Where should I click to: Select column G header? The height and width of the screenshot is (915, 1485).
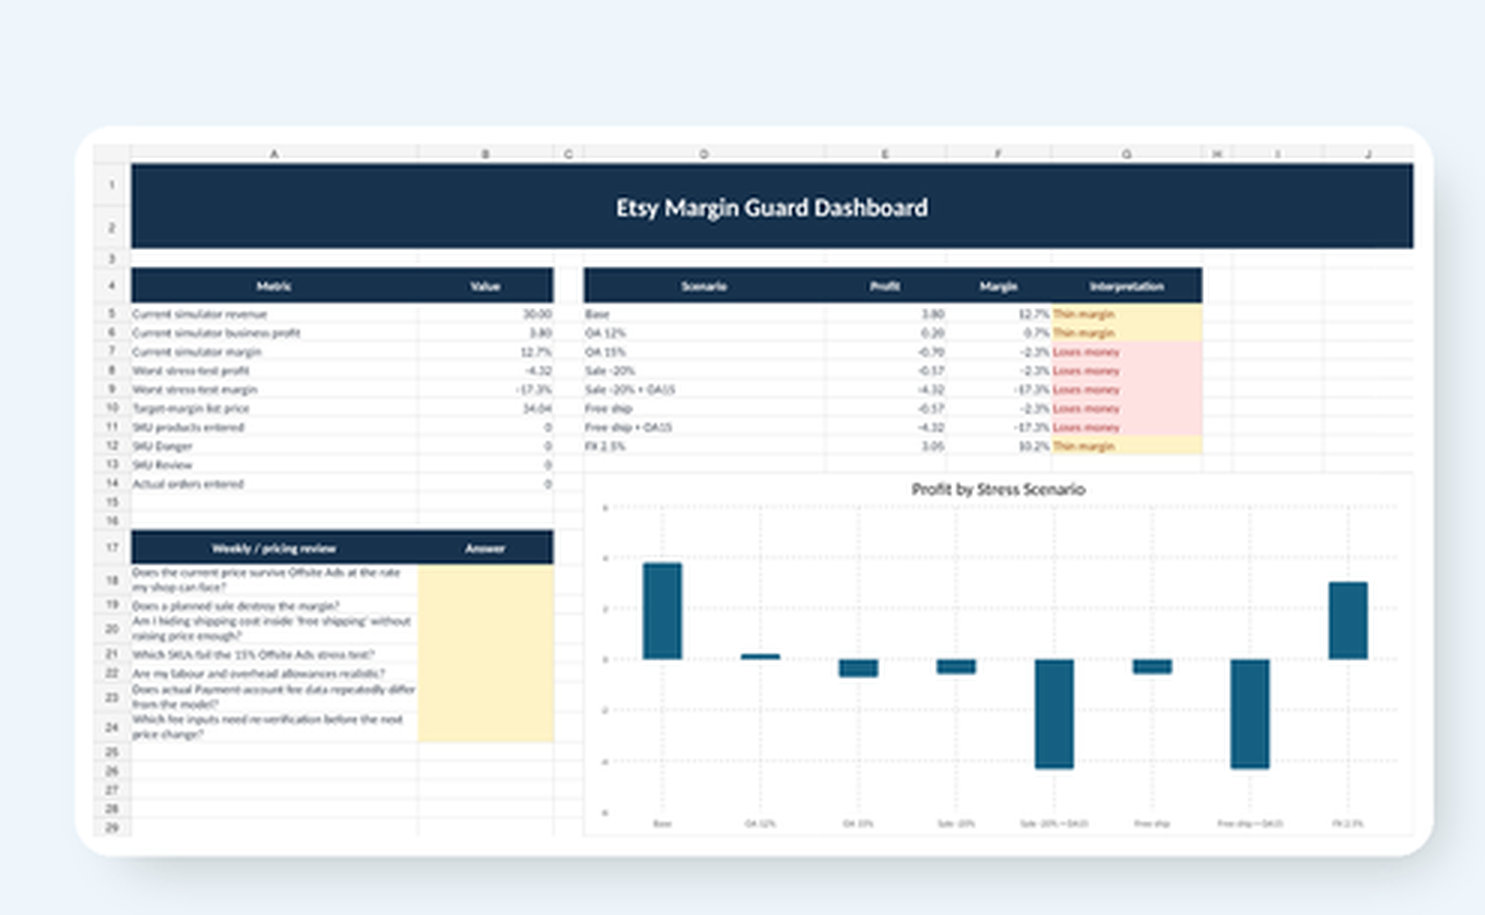click(x=1126, y=154)
